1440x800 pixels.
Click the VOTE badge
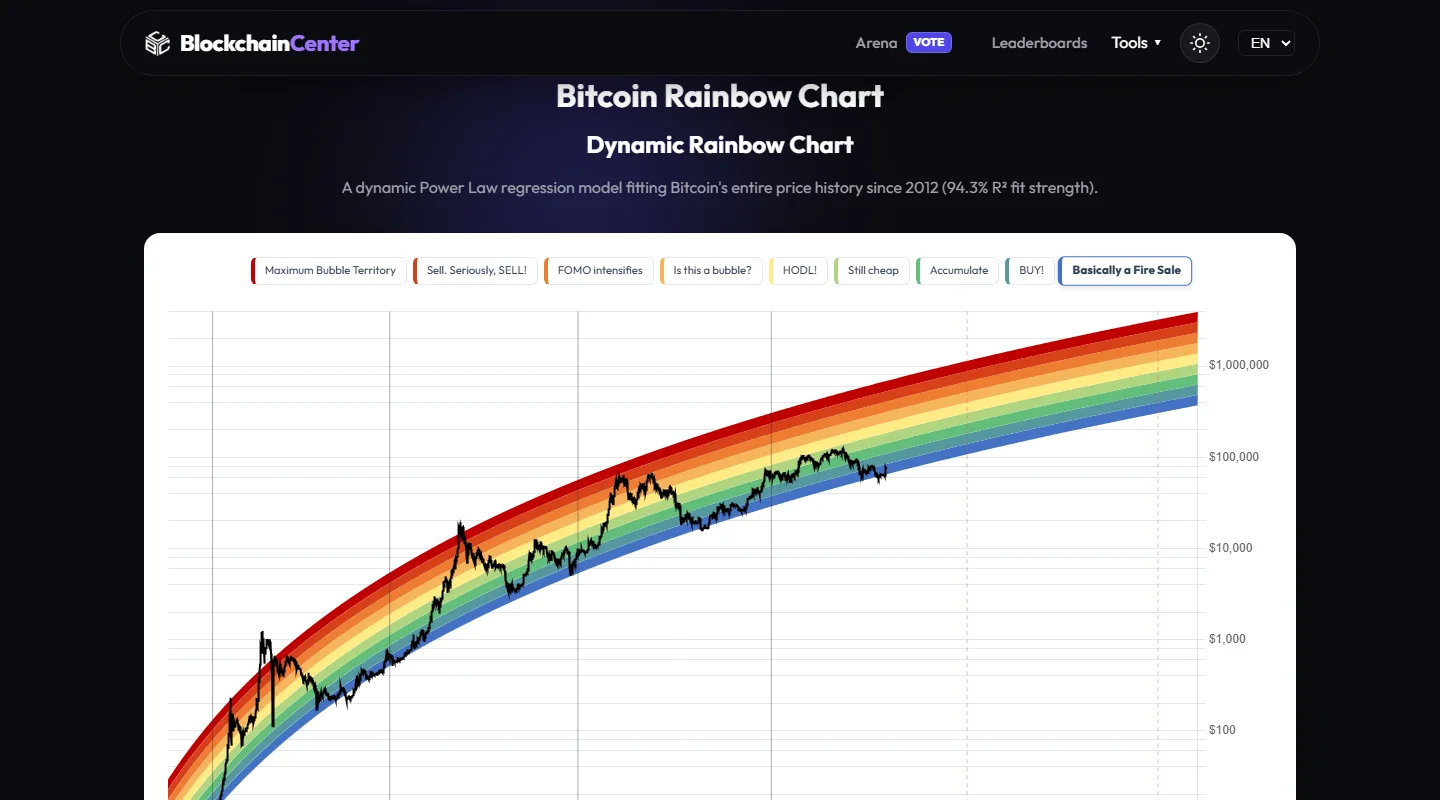pyautogui.click(x=929, y=42)
